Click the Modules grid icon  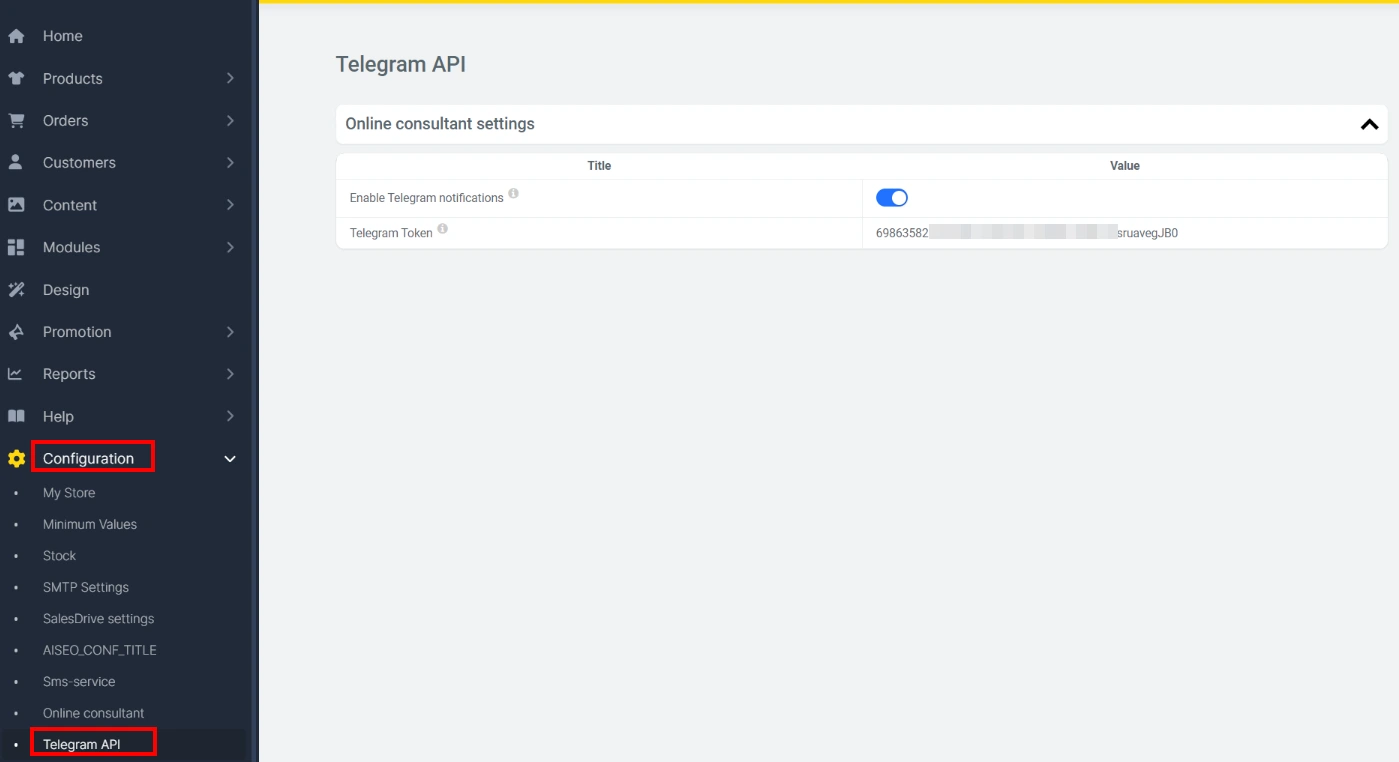point(16,247)
